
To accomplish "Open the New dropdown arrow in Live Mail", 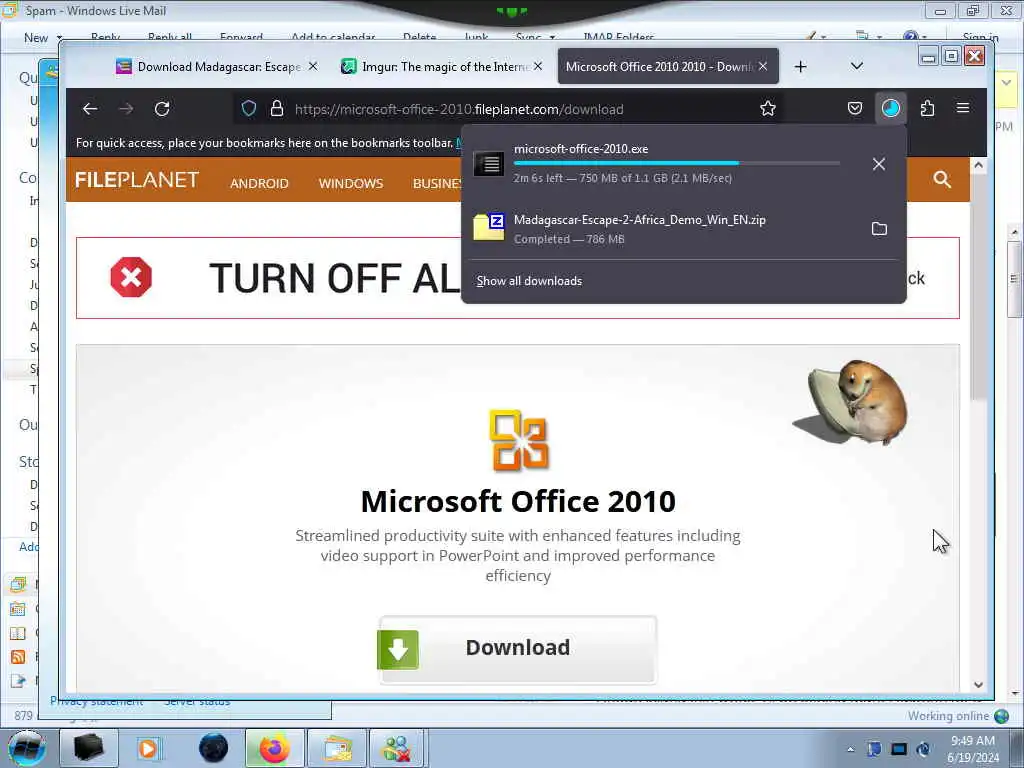I will [x=59, y=38].
